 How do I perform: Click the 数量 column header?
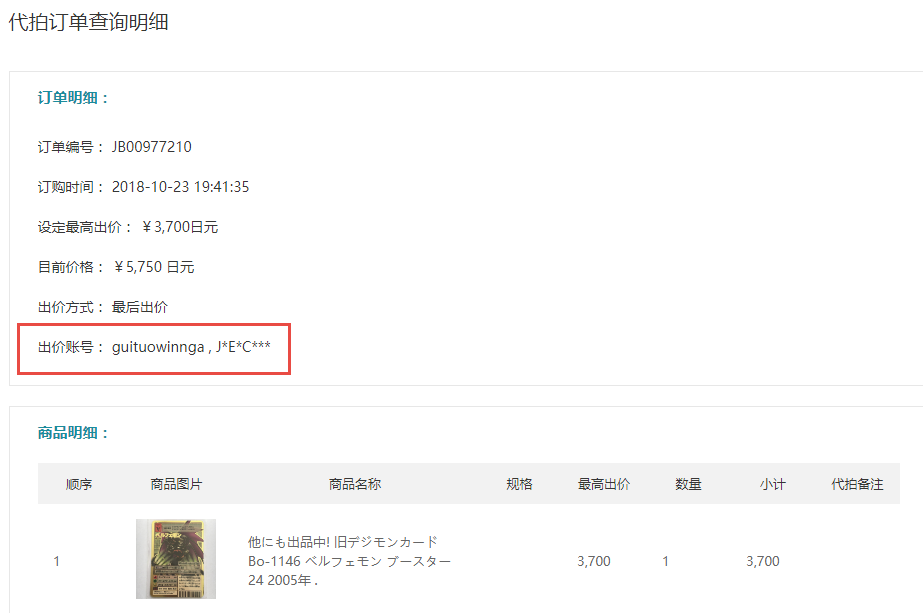click(x=688, y=484)
